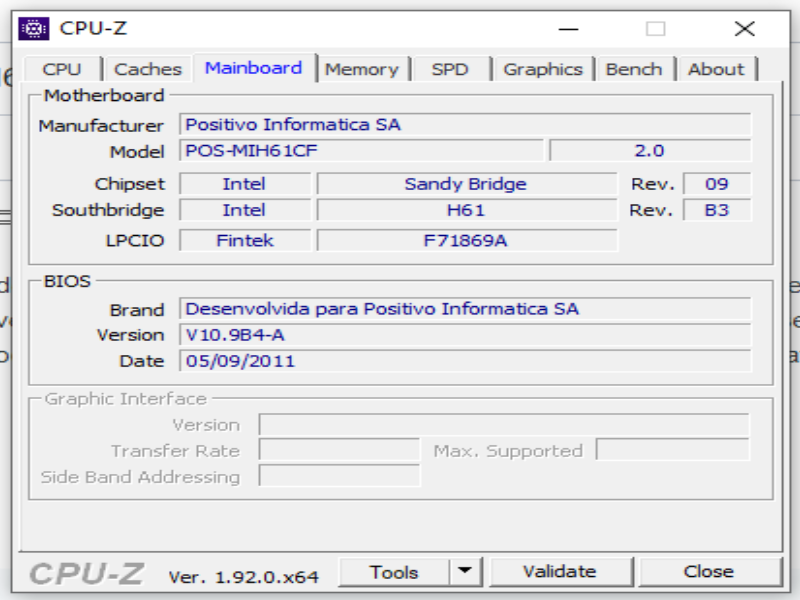Click the CPU-Z app icon in title bar
This screenshot has width=800, height=600.
pos(34,29)
